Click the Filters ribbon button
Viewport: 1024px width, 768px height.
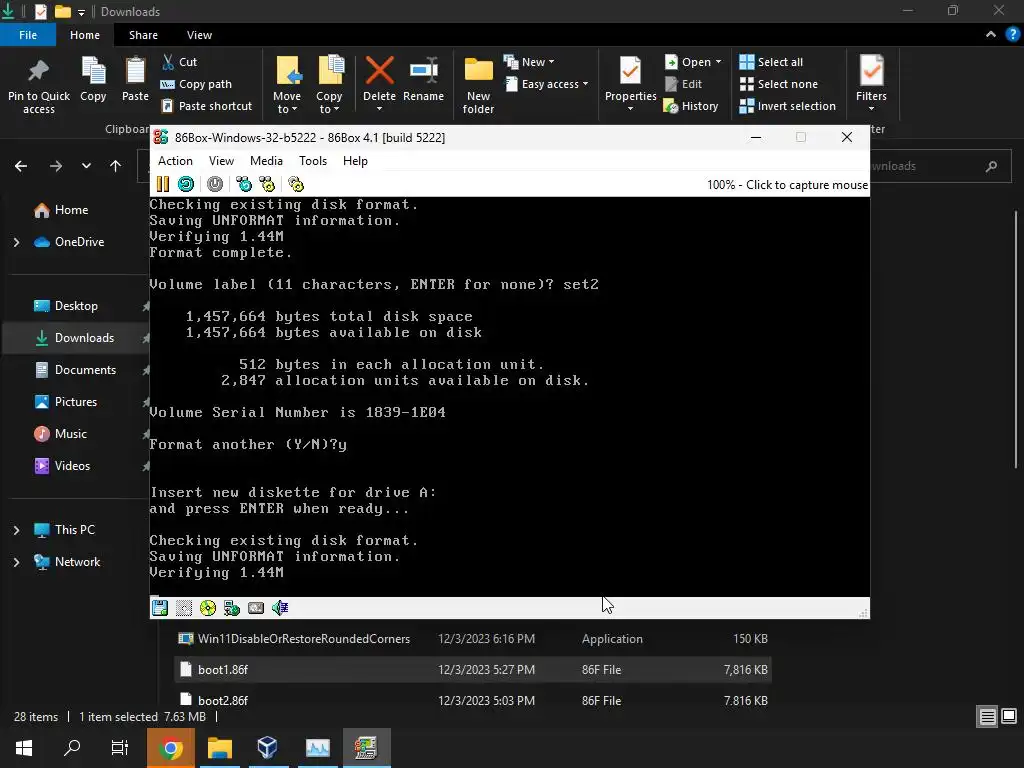872,82
